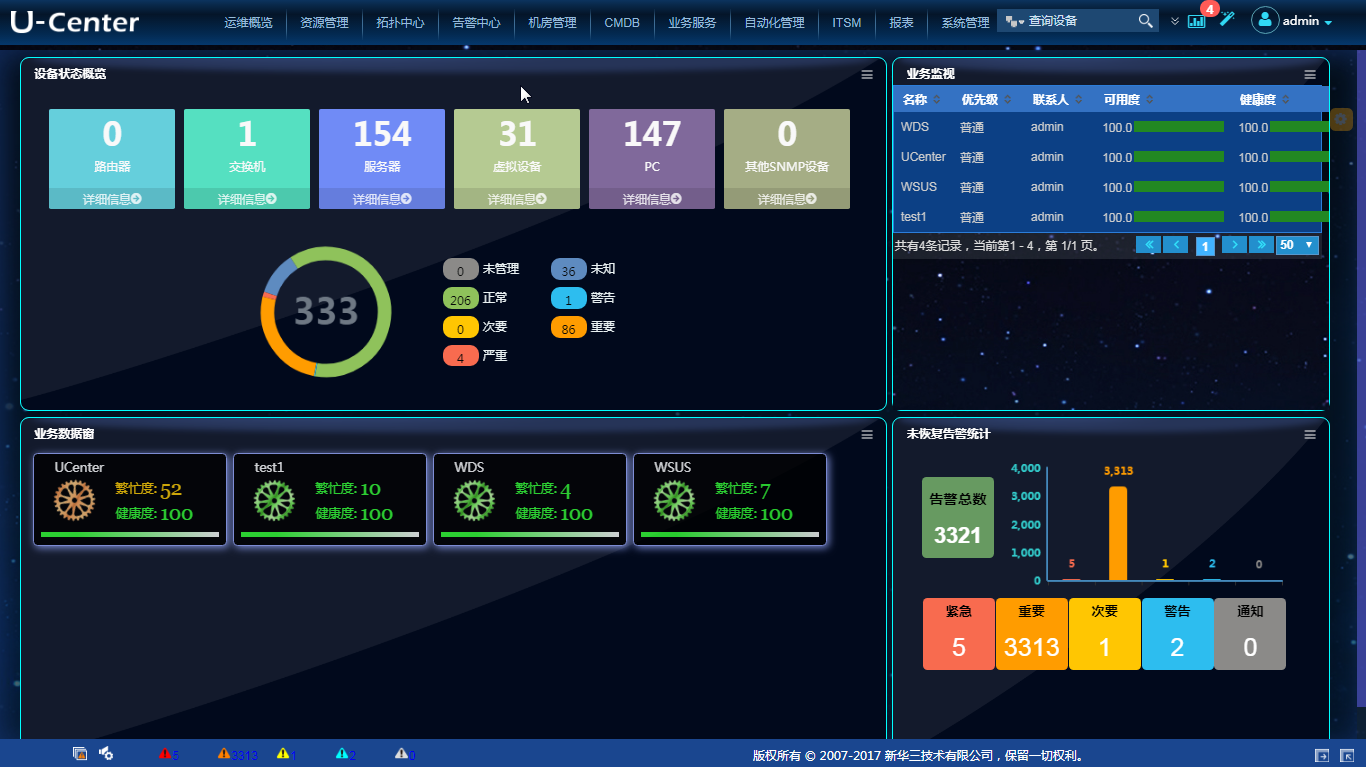This screenshot has width=1366, height=767.
Task: Click the gears icon in status bar
Action: 105,753
